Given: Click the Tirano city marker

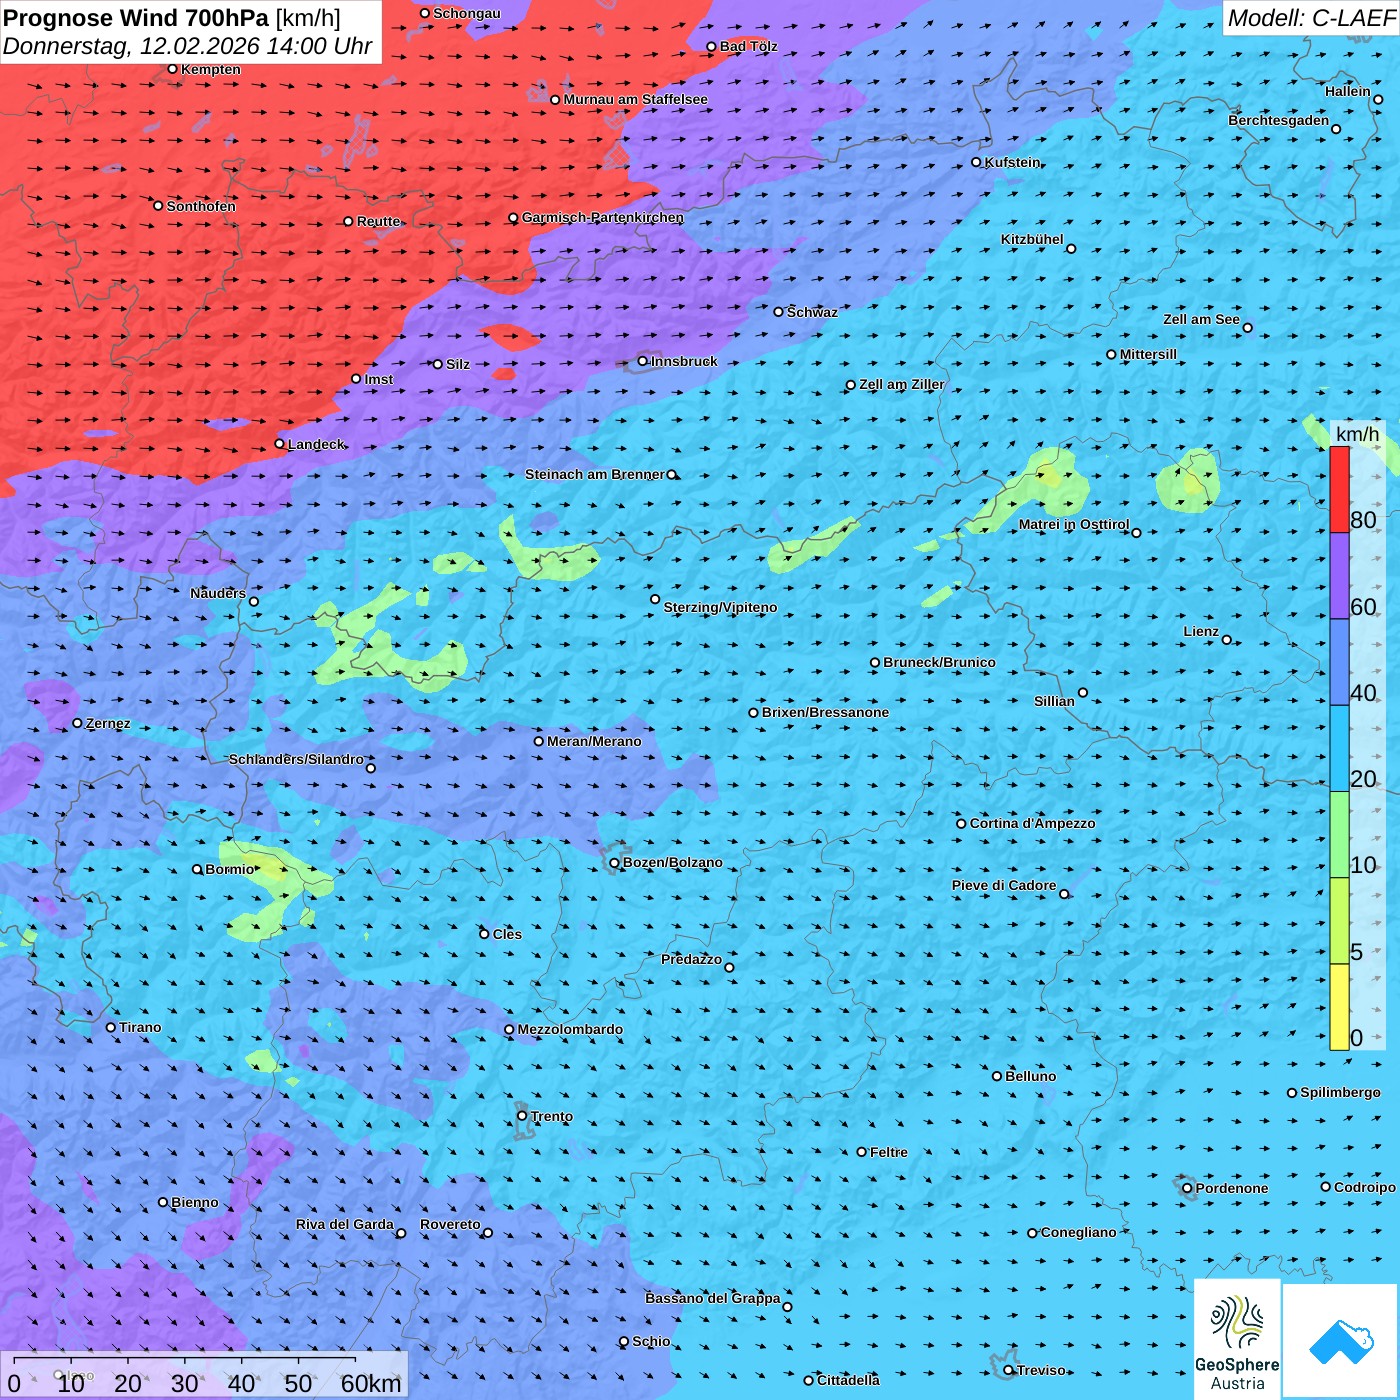Looking at the screenshot, I should (x=111, y=1027).
